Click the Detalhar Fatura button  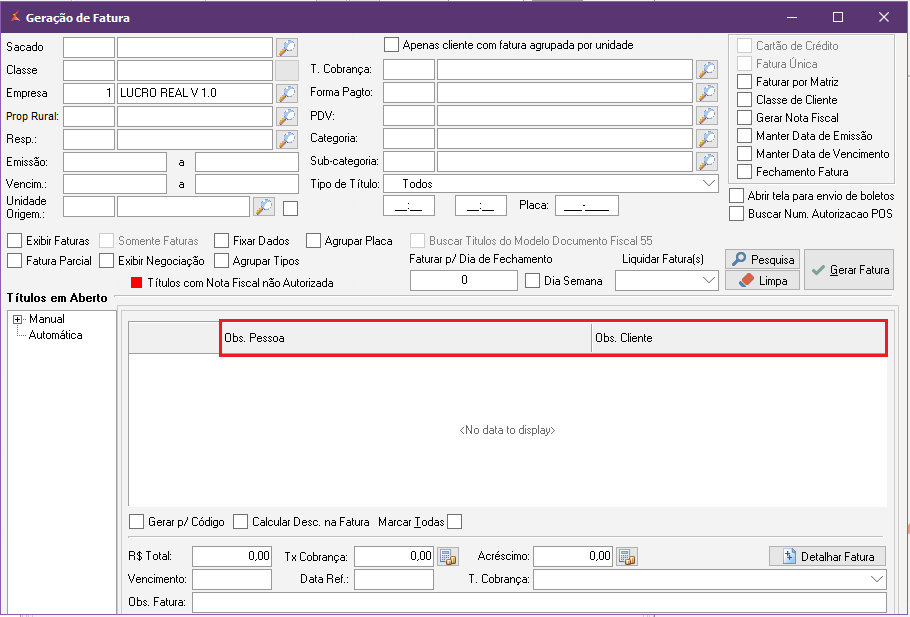(x=828, y=557)
